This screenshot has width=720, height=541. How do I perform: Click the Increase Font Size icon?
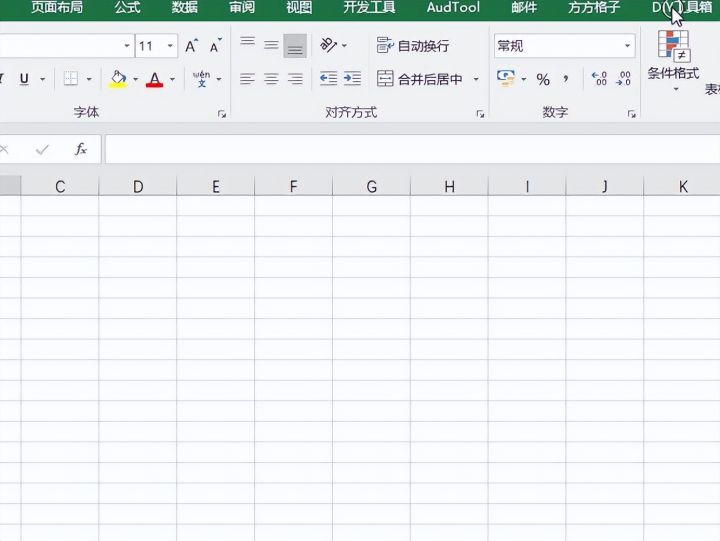tap(191, 45)
